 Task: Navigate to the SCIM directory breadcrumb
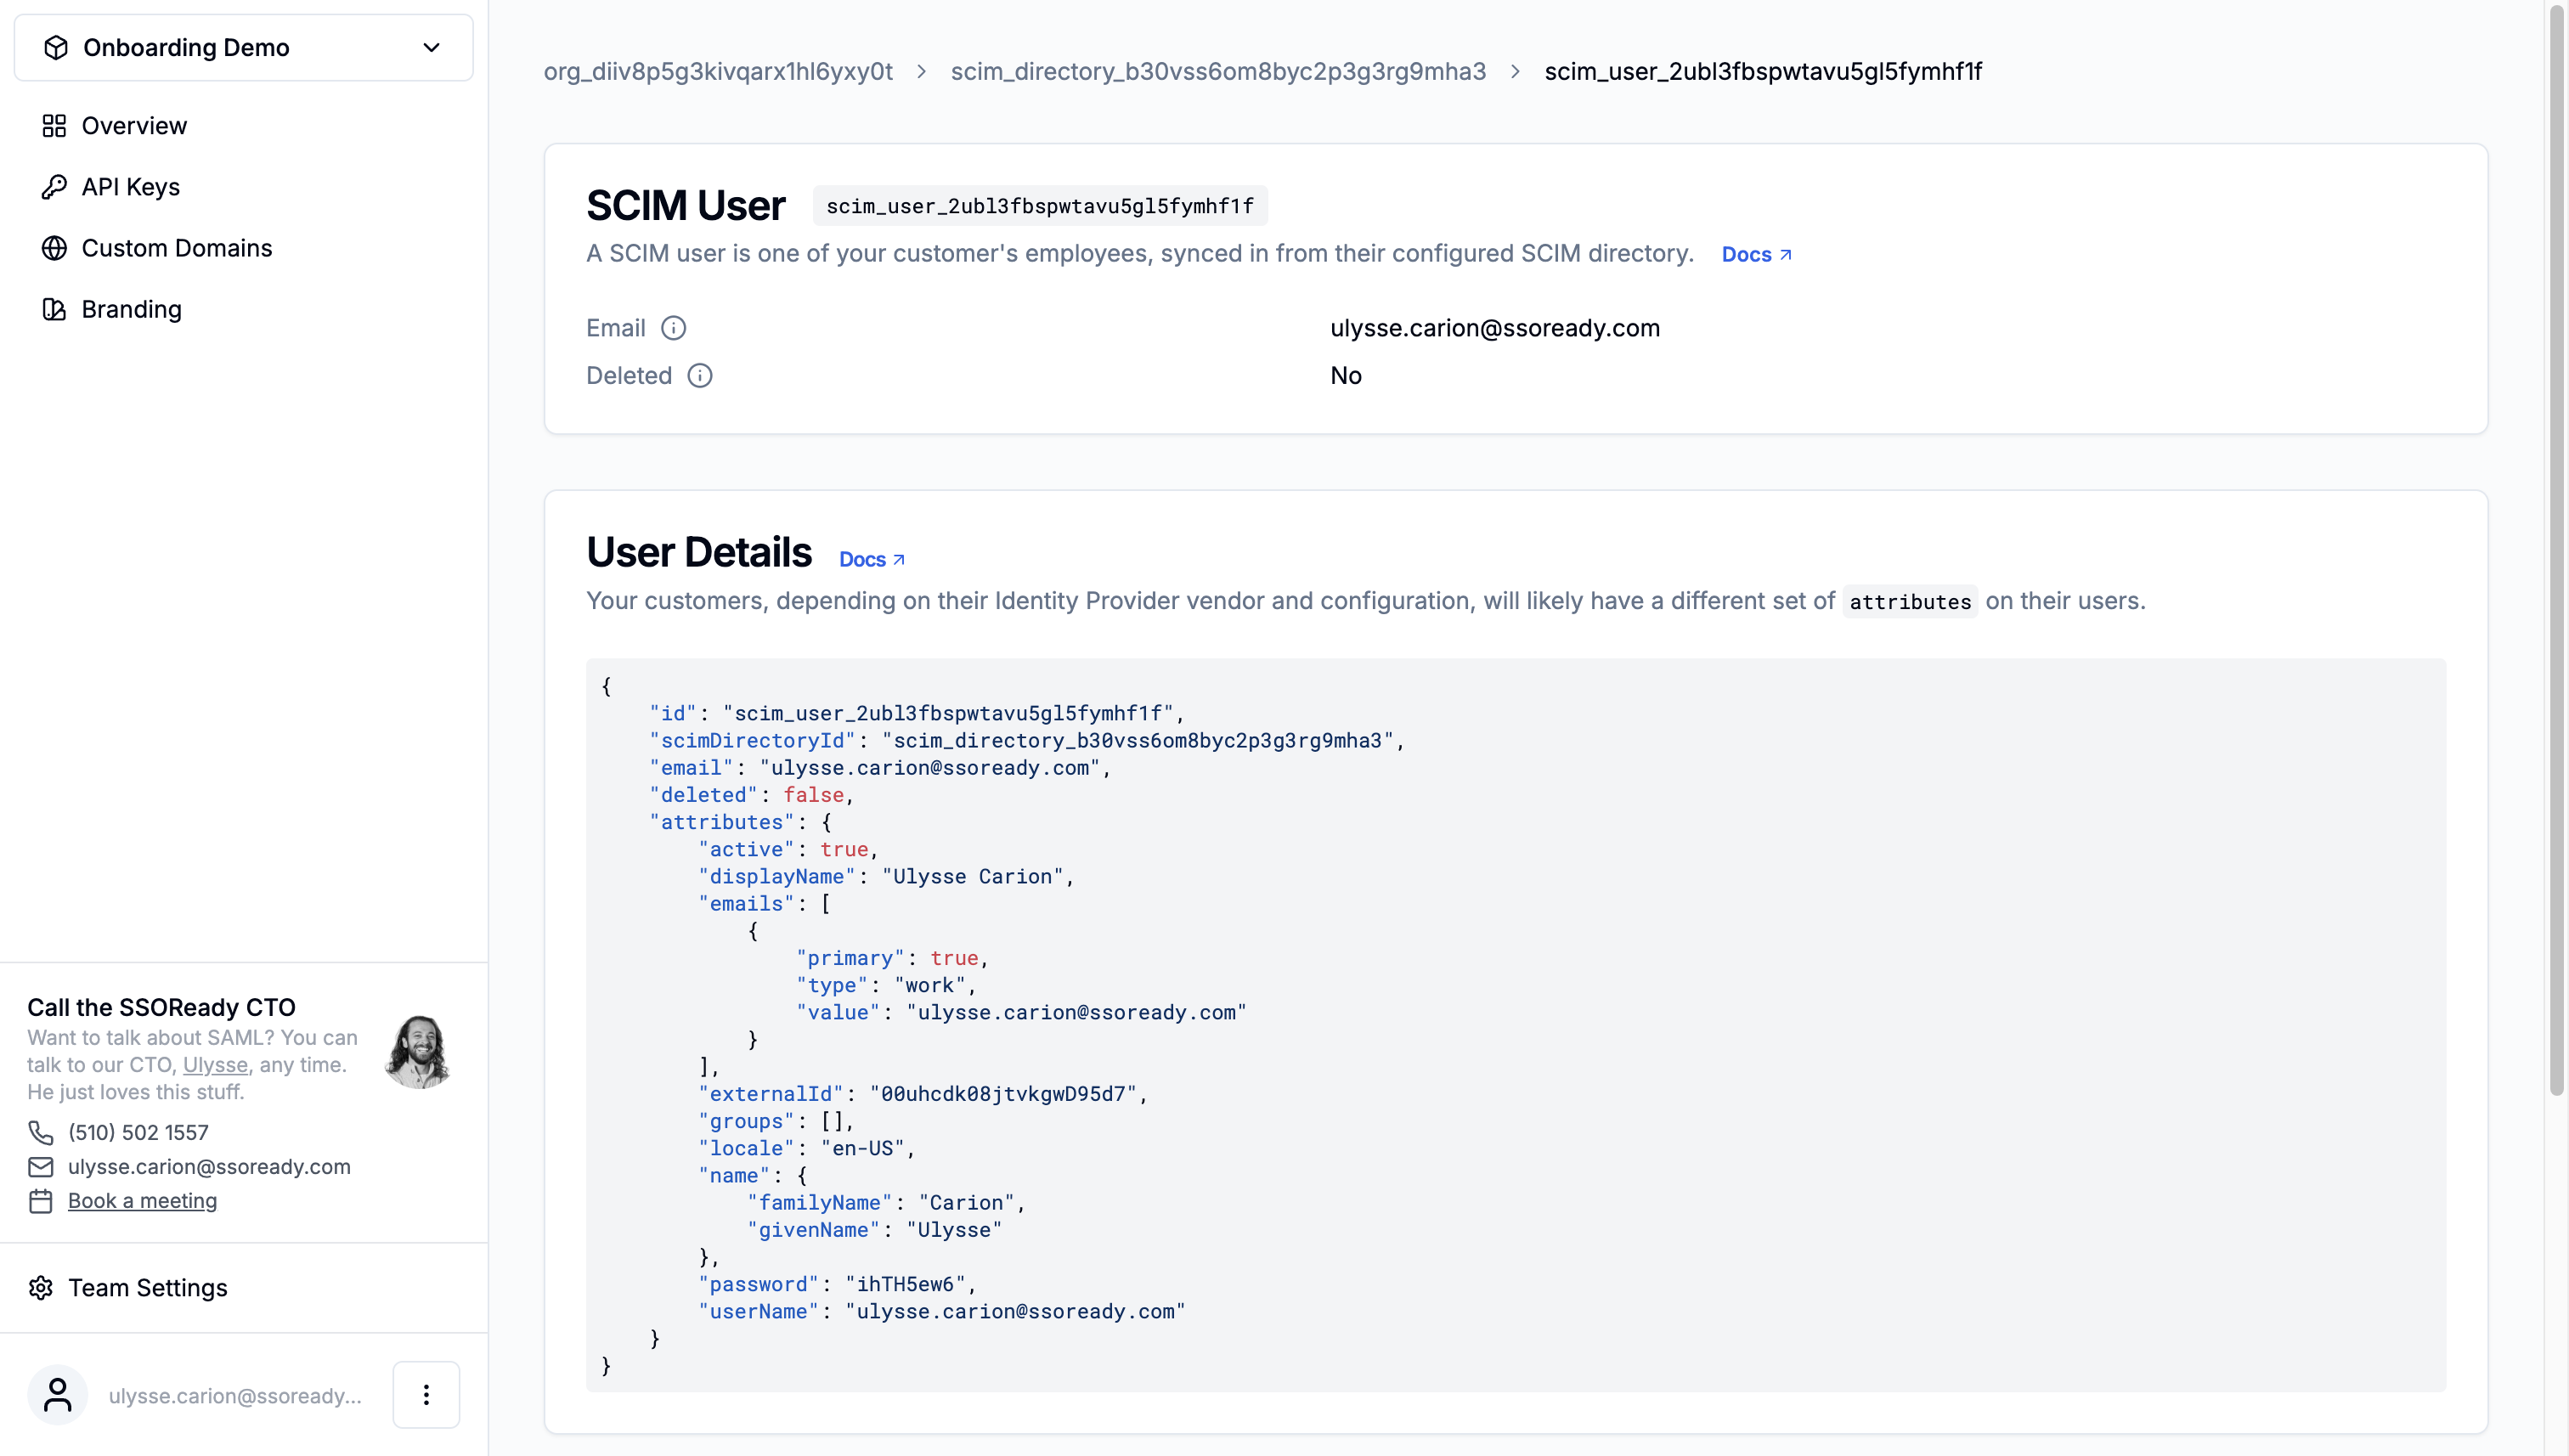pyautogui.click(x=1218, y=72)
